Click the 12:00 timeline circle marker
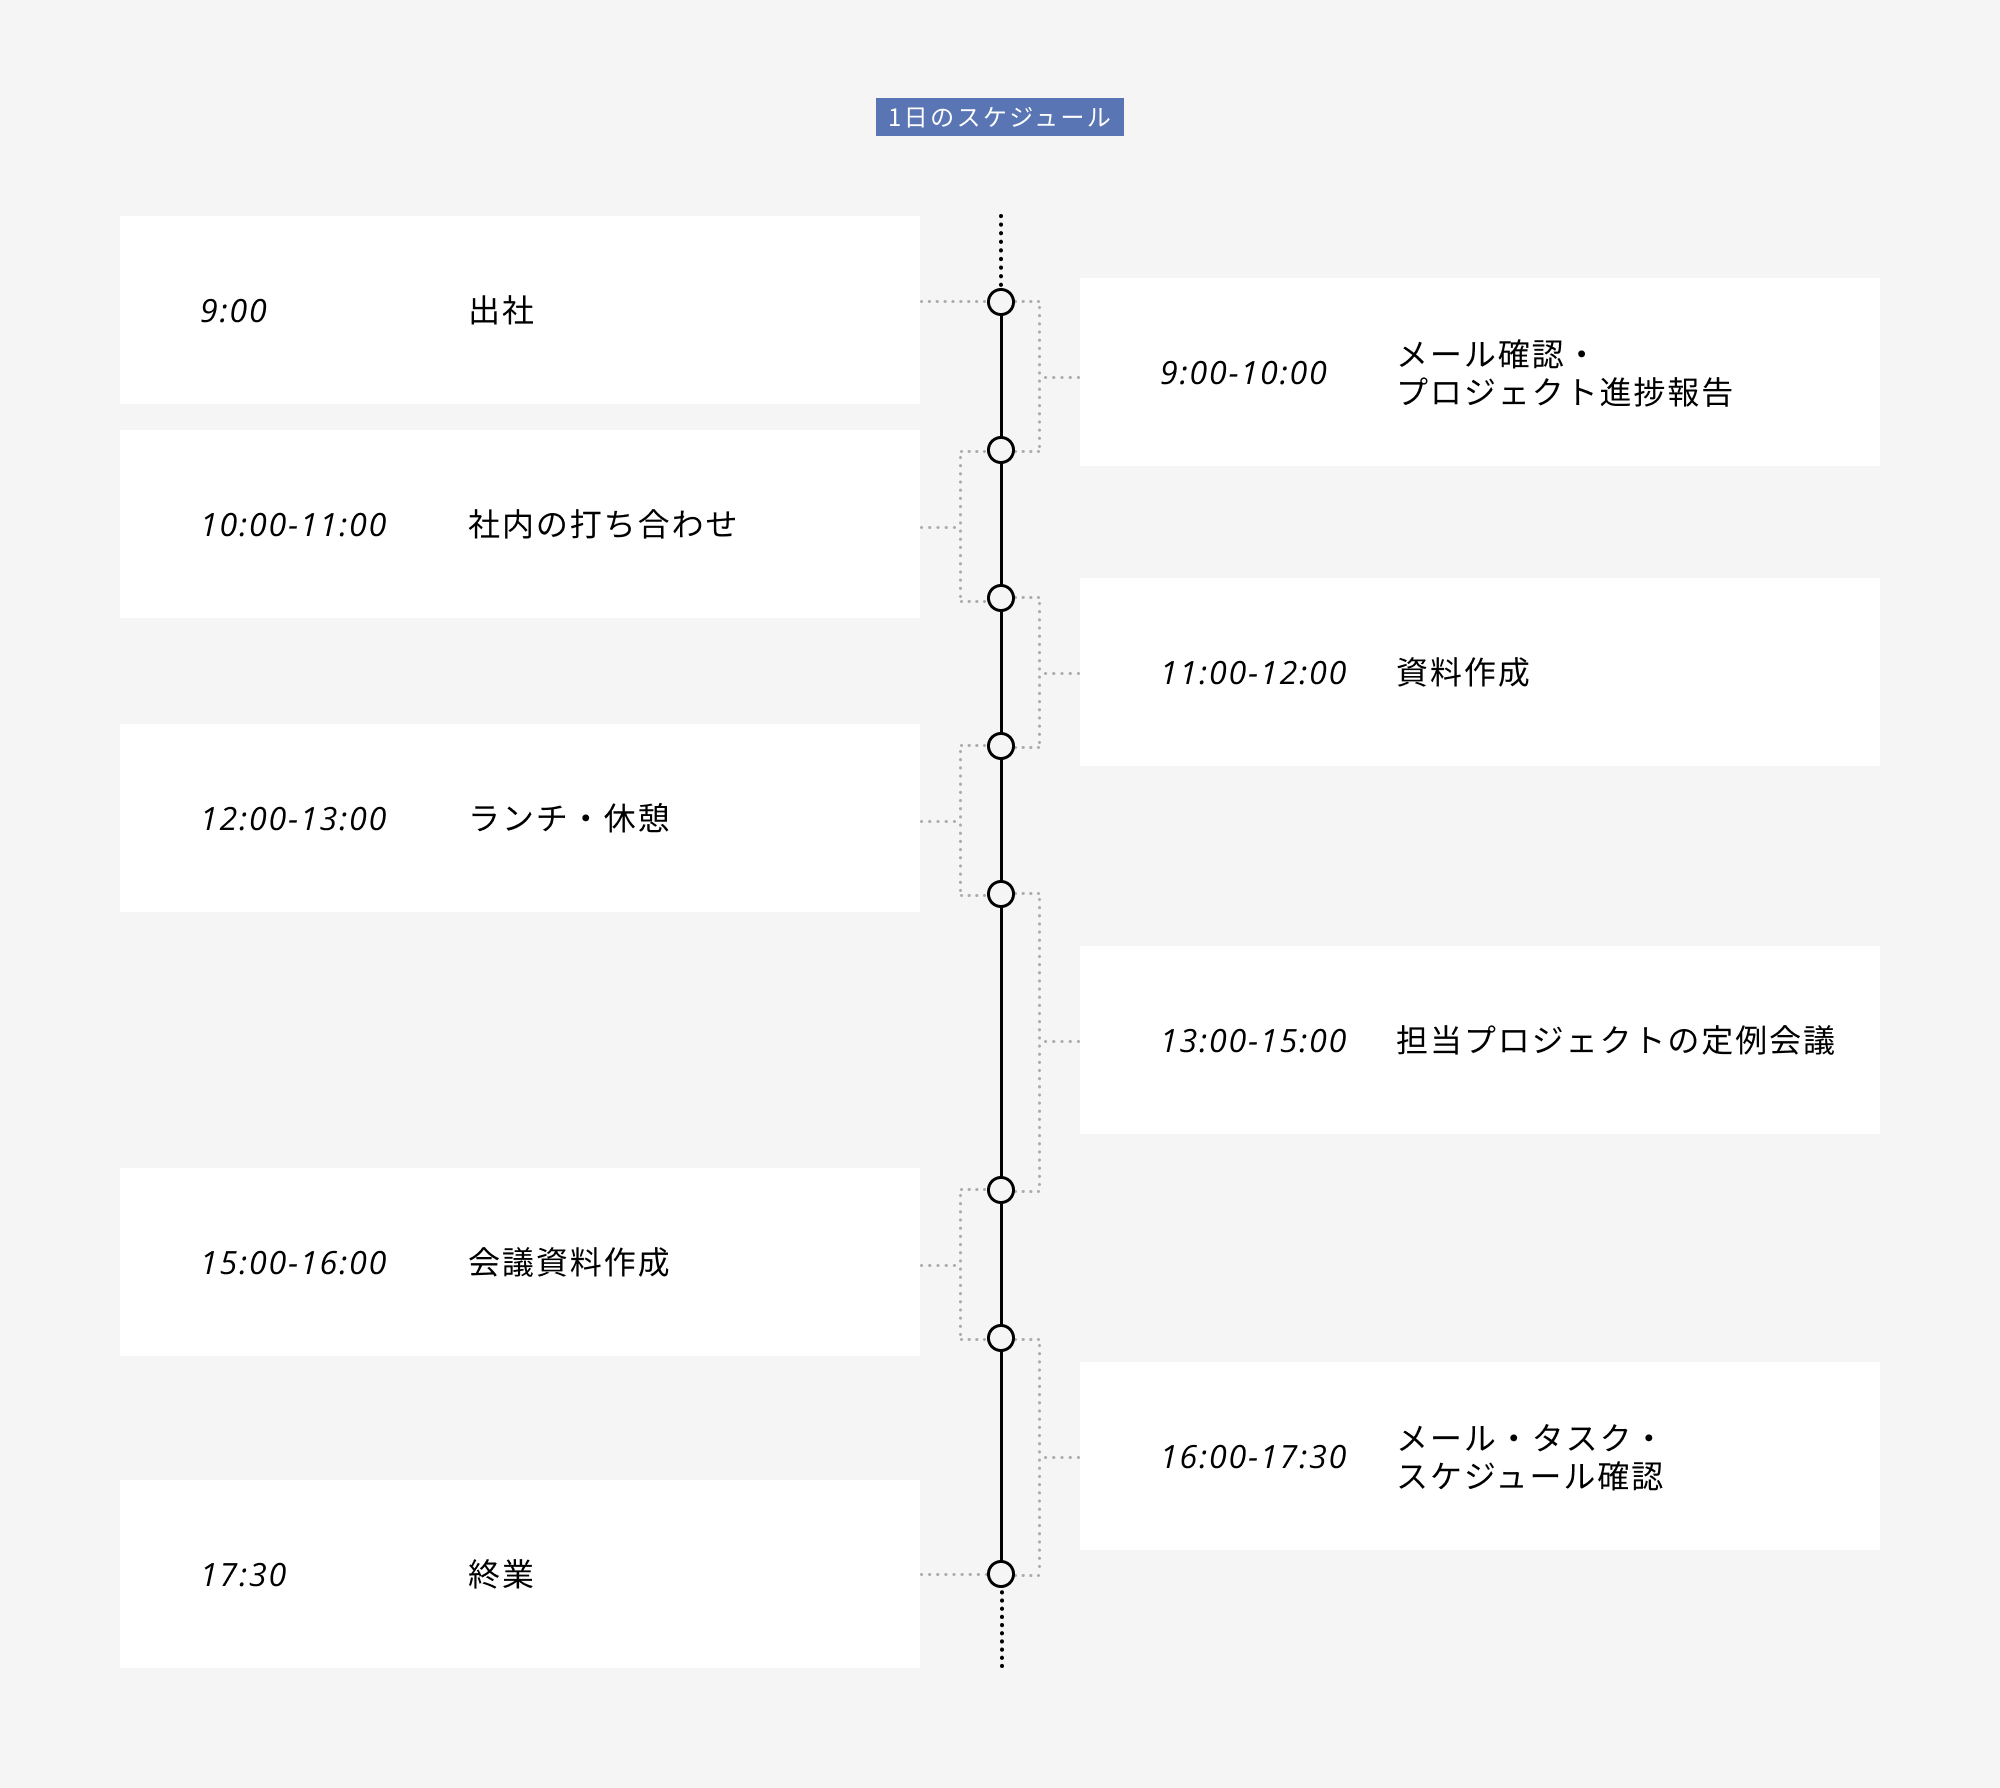The image size is (2000, 1788). 1001,746
